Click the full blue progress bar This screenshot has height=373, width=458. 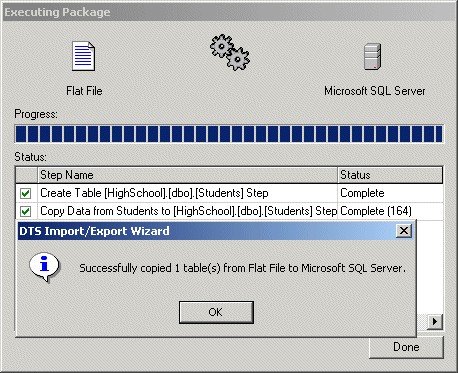pyautogui.click(x=229, y=134)
